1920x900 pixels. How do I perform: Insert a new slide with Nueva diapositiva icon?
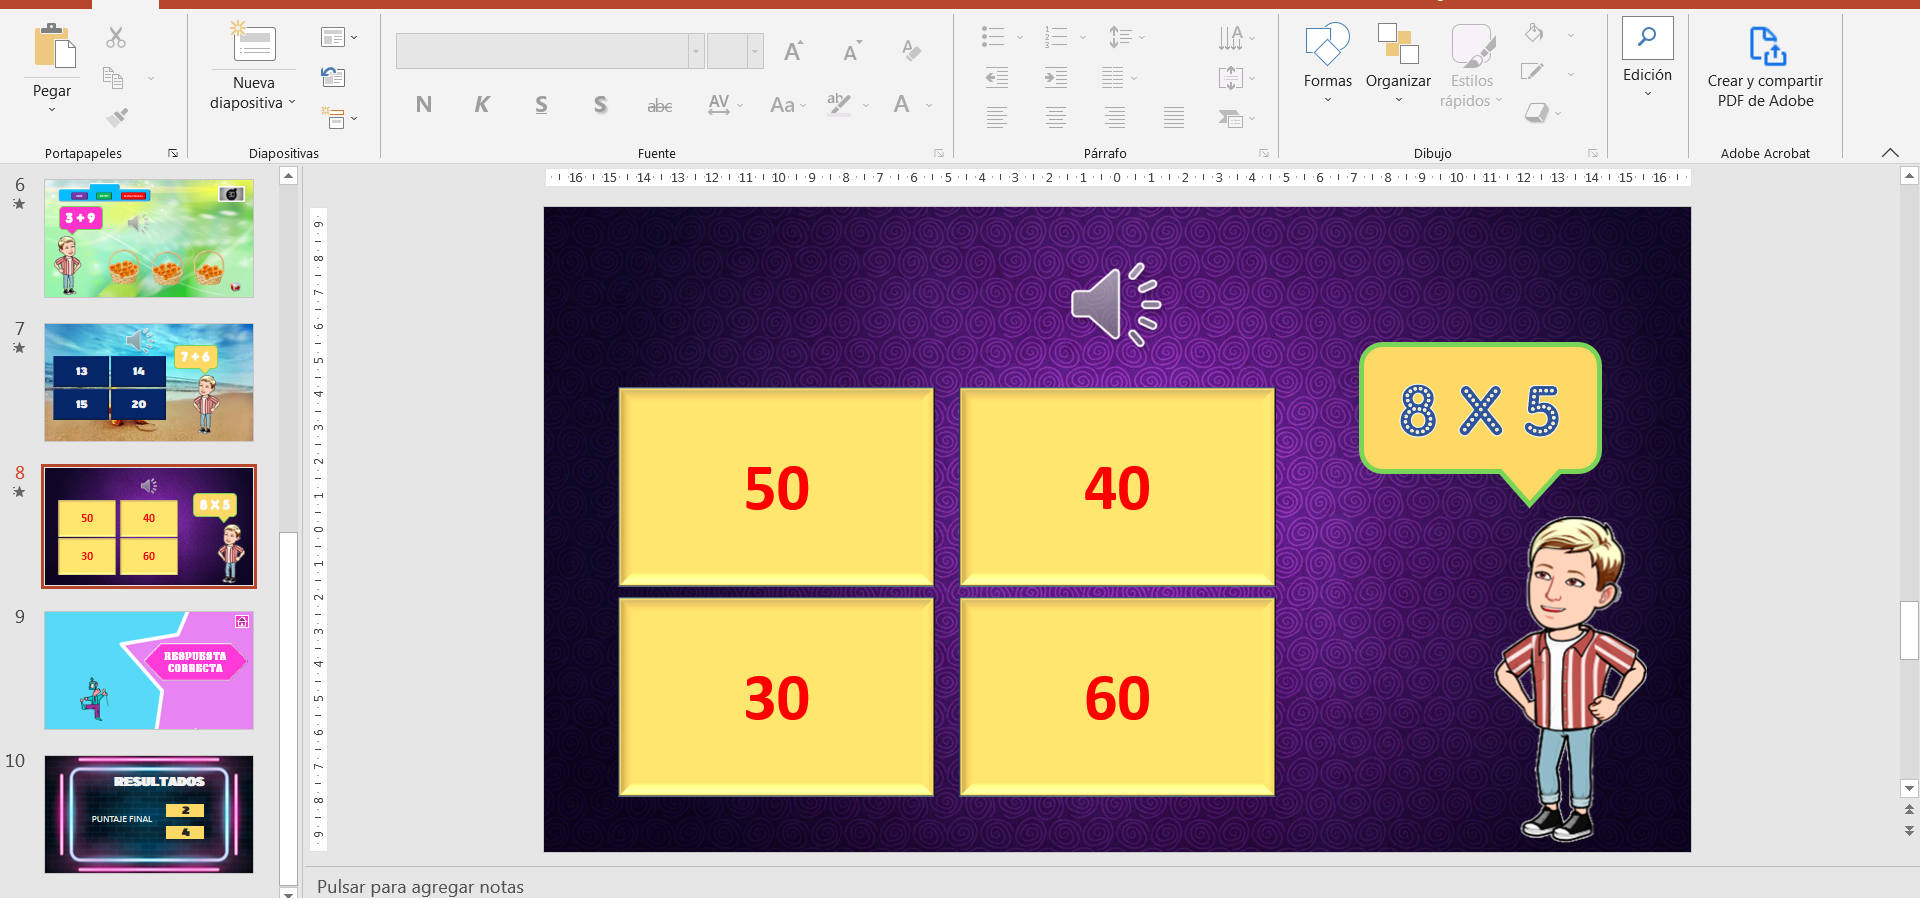point(254,43)
